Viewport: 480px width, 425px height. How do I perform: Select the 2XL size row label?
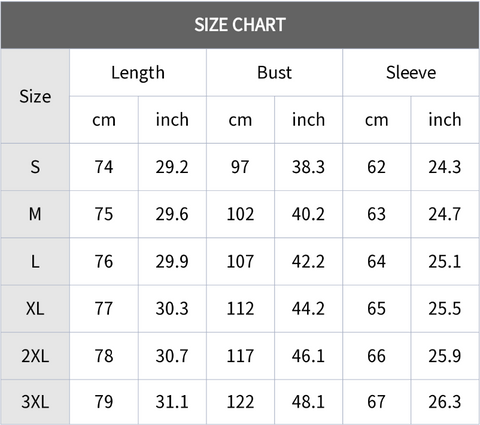pos(35,356)
